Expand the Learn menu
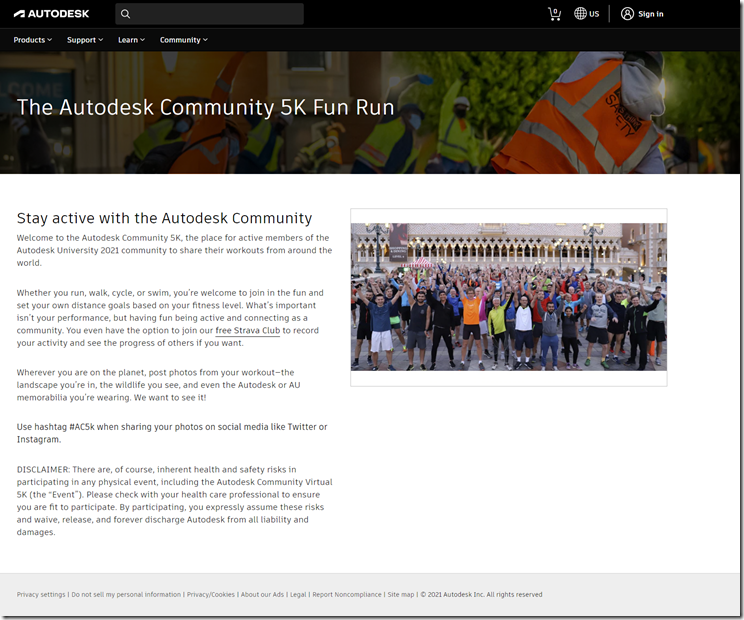Image resolution: width=744 pixels, height=620 pixels. (131, 40)
